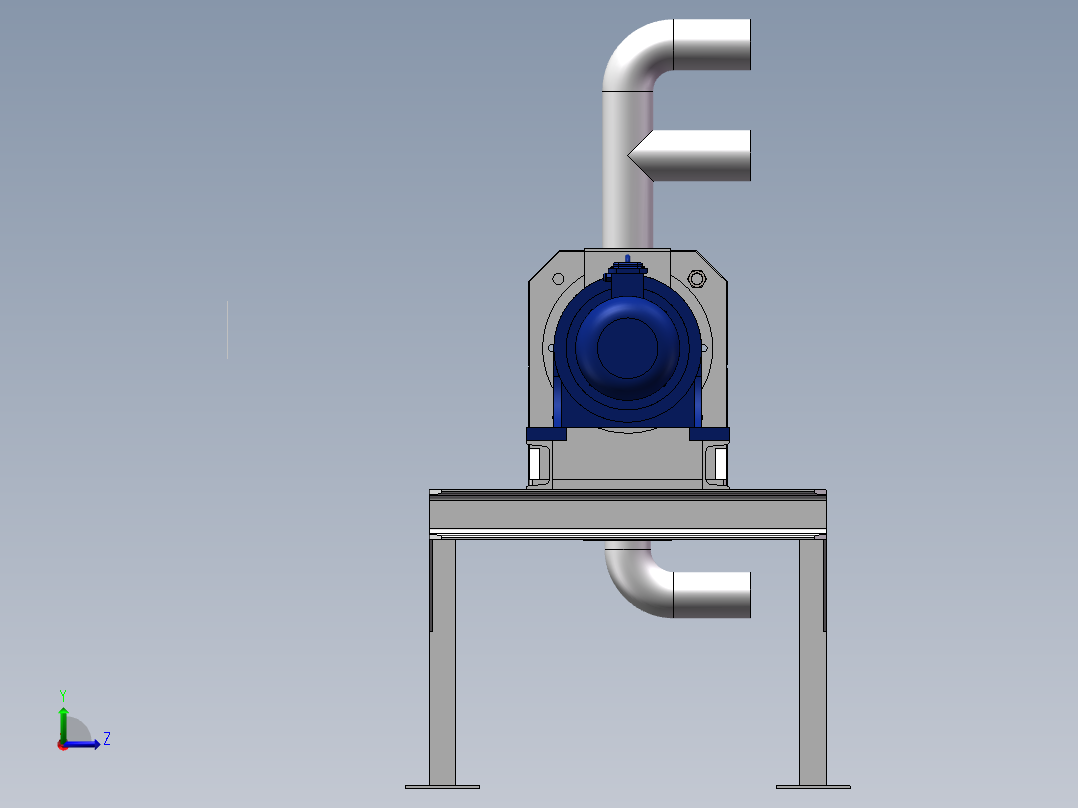Select the left foot plate of the stand
Screen dimensions: 1078x808
442,787
